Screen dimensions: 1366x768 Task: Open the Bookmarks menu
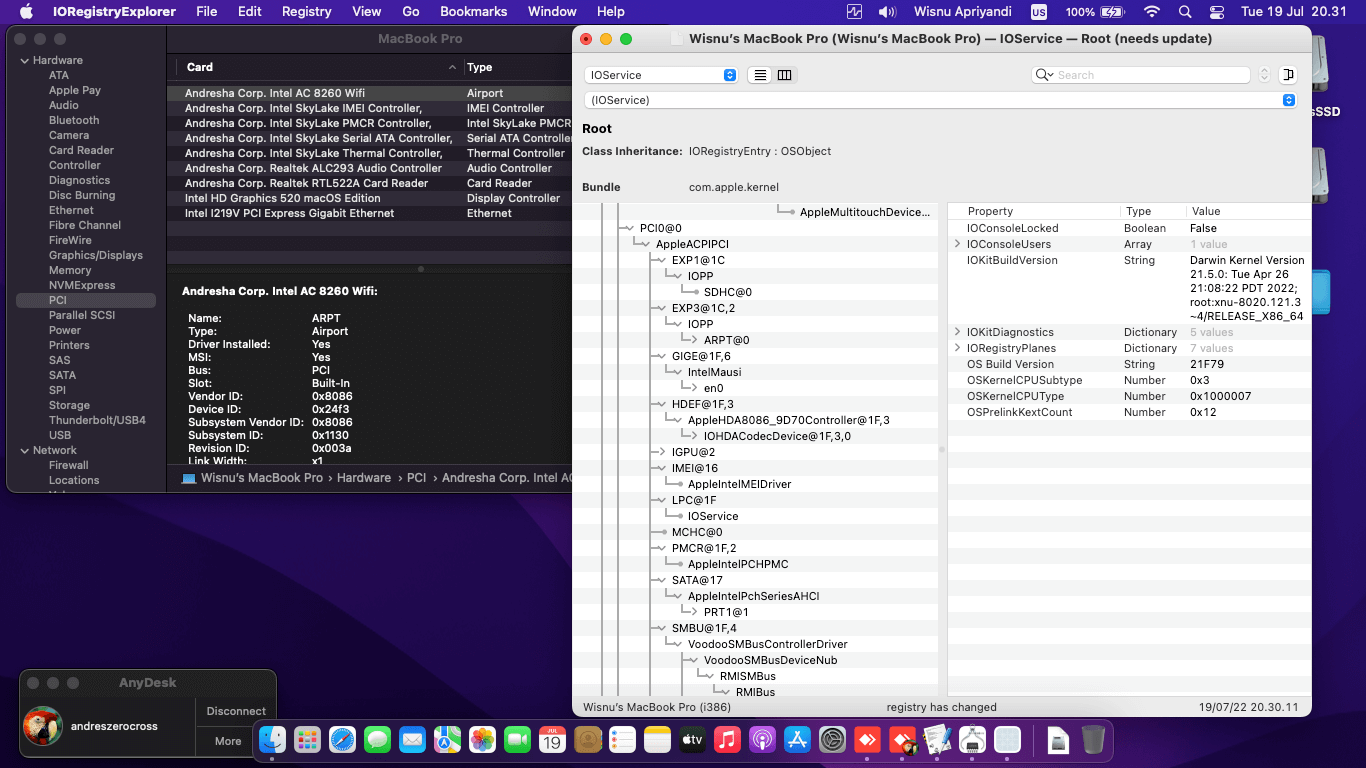(x=473, y=12)
